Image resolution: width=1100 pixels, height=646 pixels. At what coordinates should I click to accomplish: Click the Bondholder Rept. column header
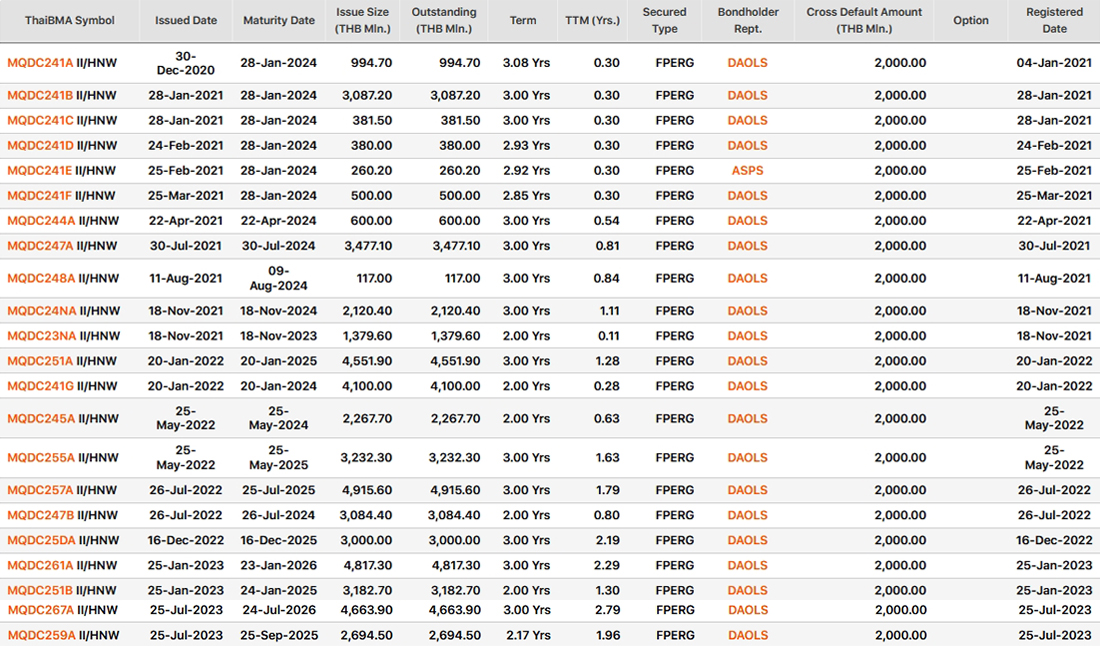pos(748,20)
